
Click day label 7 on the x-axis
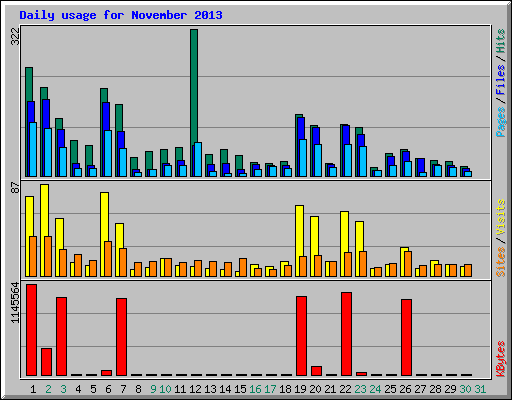(x=123, y=389)
